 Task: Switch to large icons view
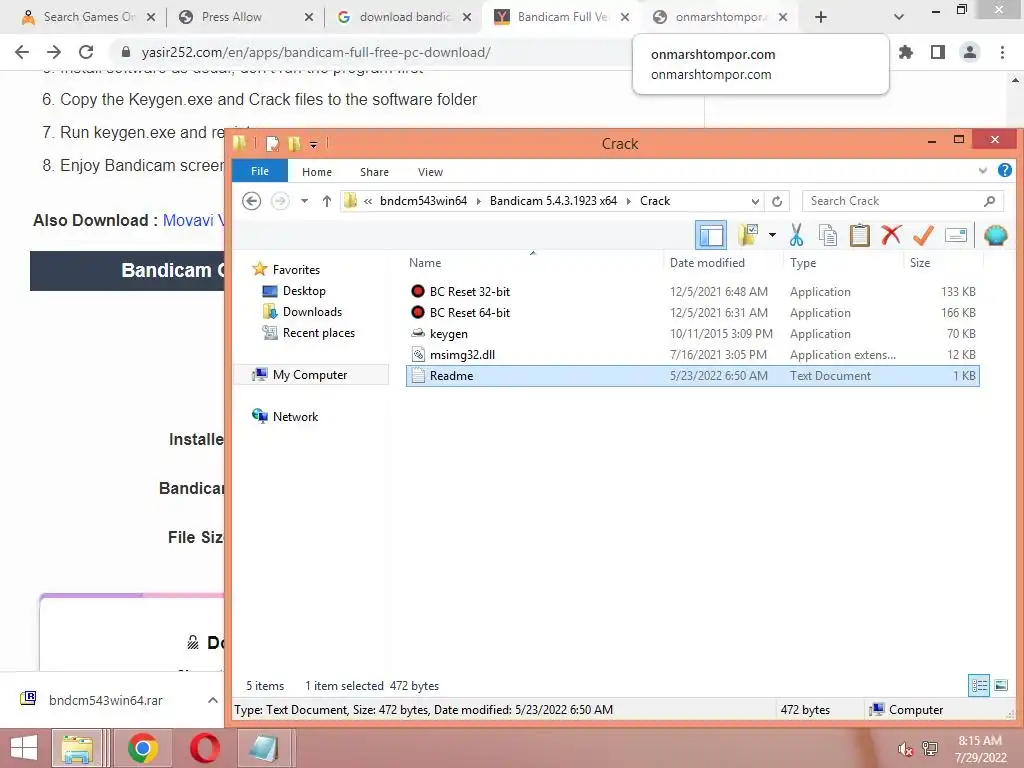coord(1001,685)
